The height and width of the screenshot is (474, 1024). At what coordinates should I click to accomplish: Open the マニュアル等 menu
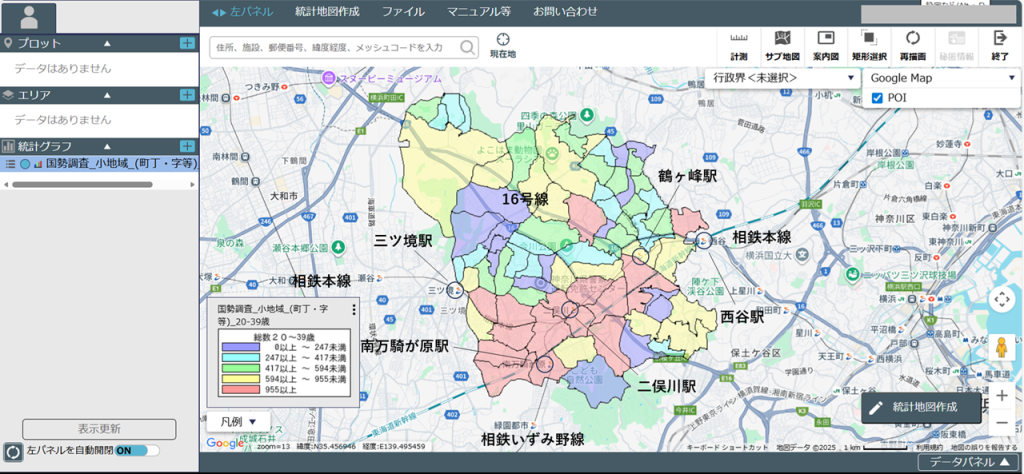coord(479,12)
